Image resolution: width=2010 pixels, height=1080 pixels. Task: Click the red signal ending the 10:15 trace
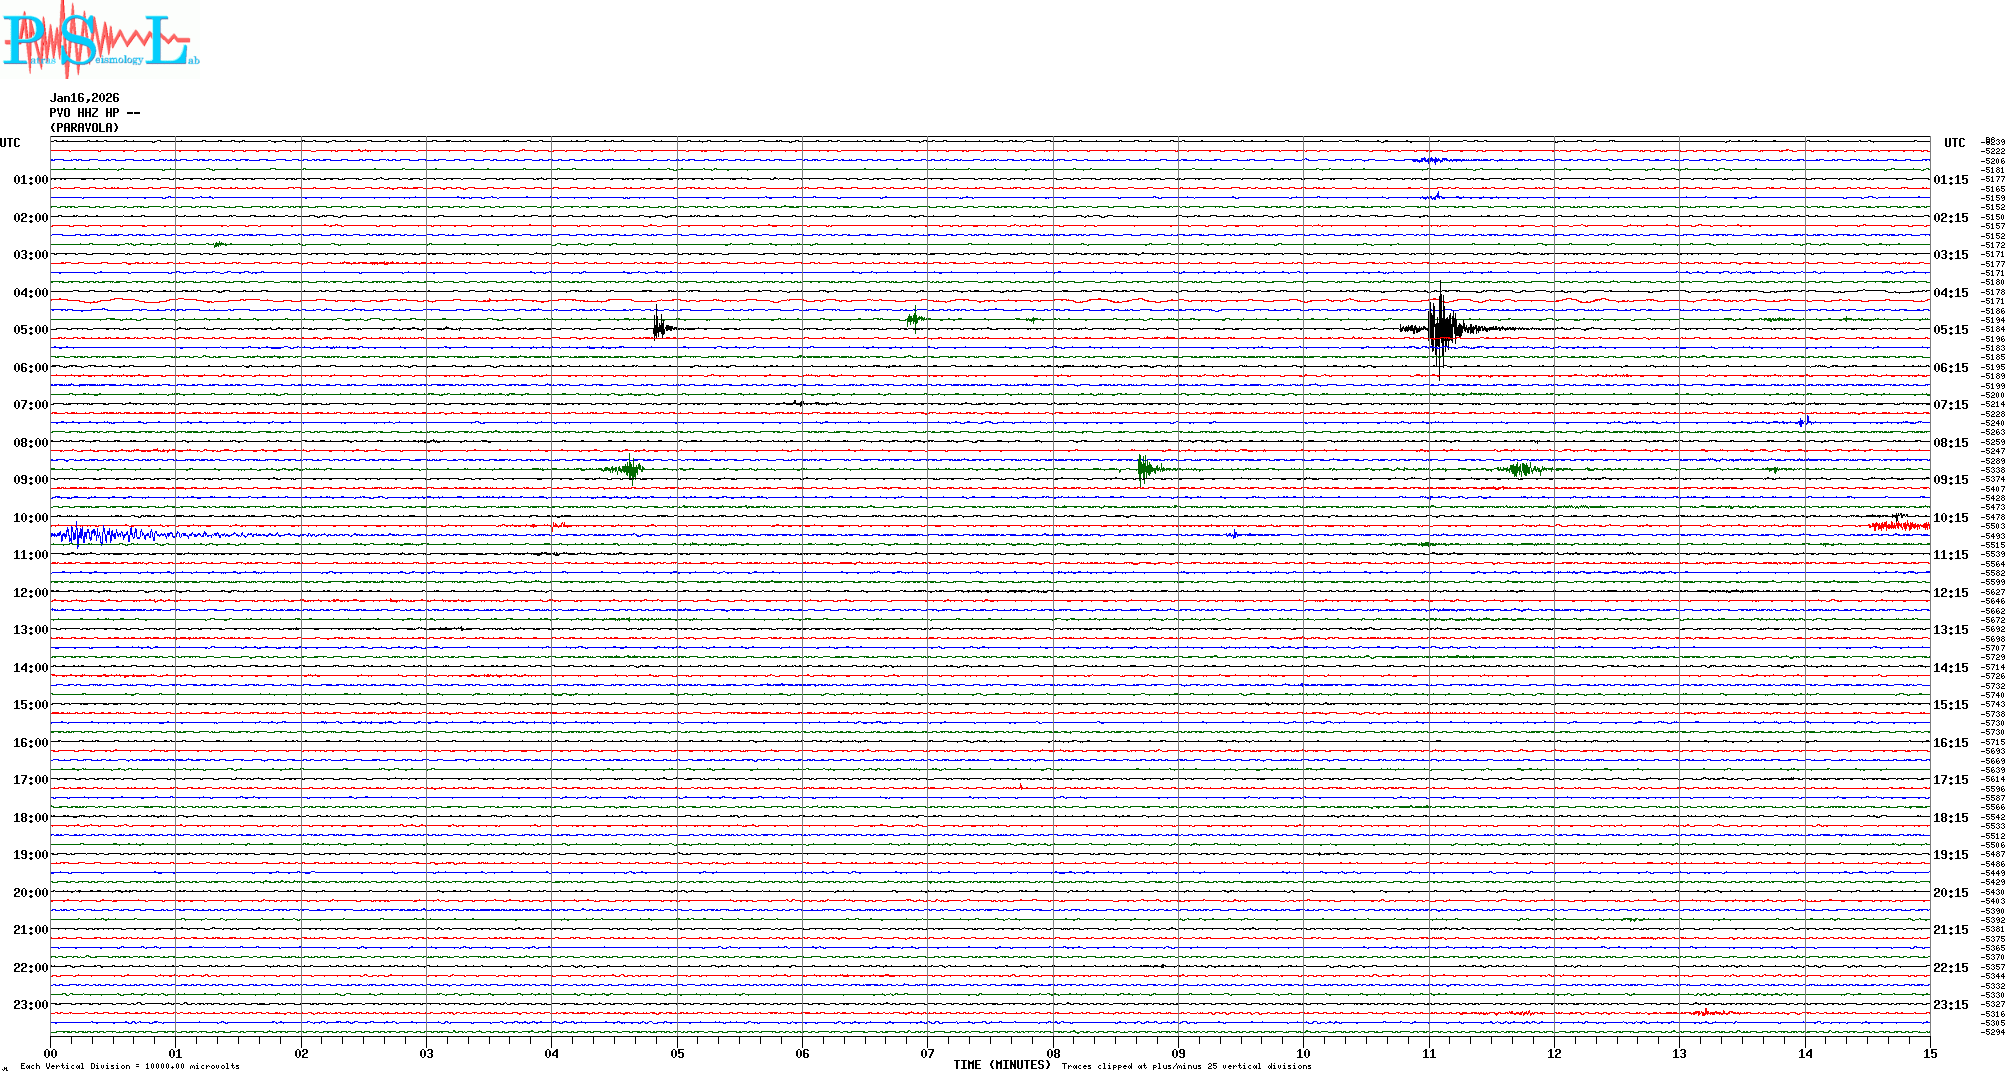(x=1900, y=525)
